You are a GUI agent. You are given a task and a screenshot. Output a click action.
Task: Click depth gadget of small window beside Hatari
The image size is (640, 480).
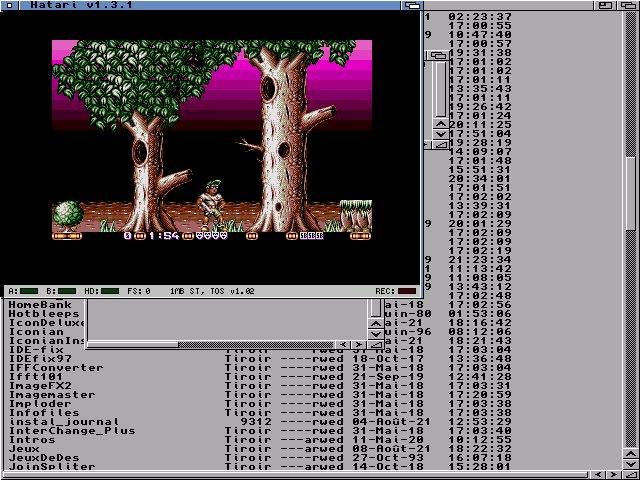(x=438, y=56)
